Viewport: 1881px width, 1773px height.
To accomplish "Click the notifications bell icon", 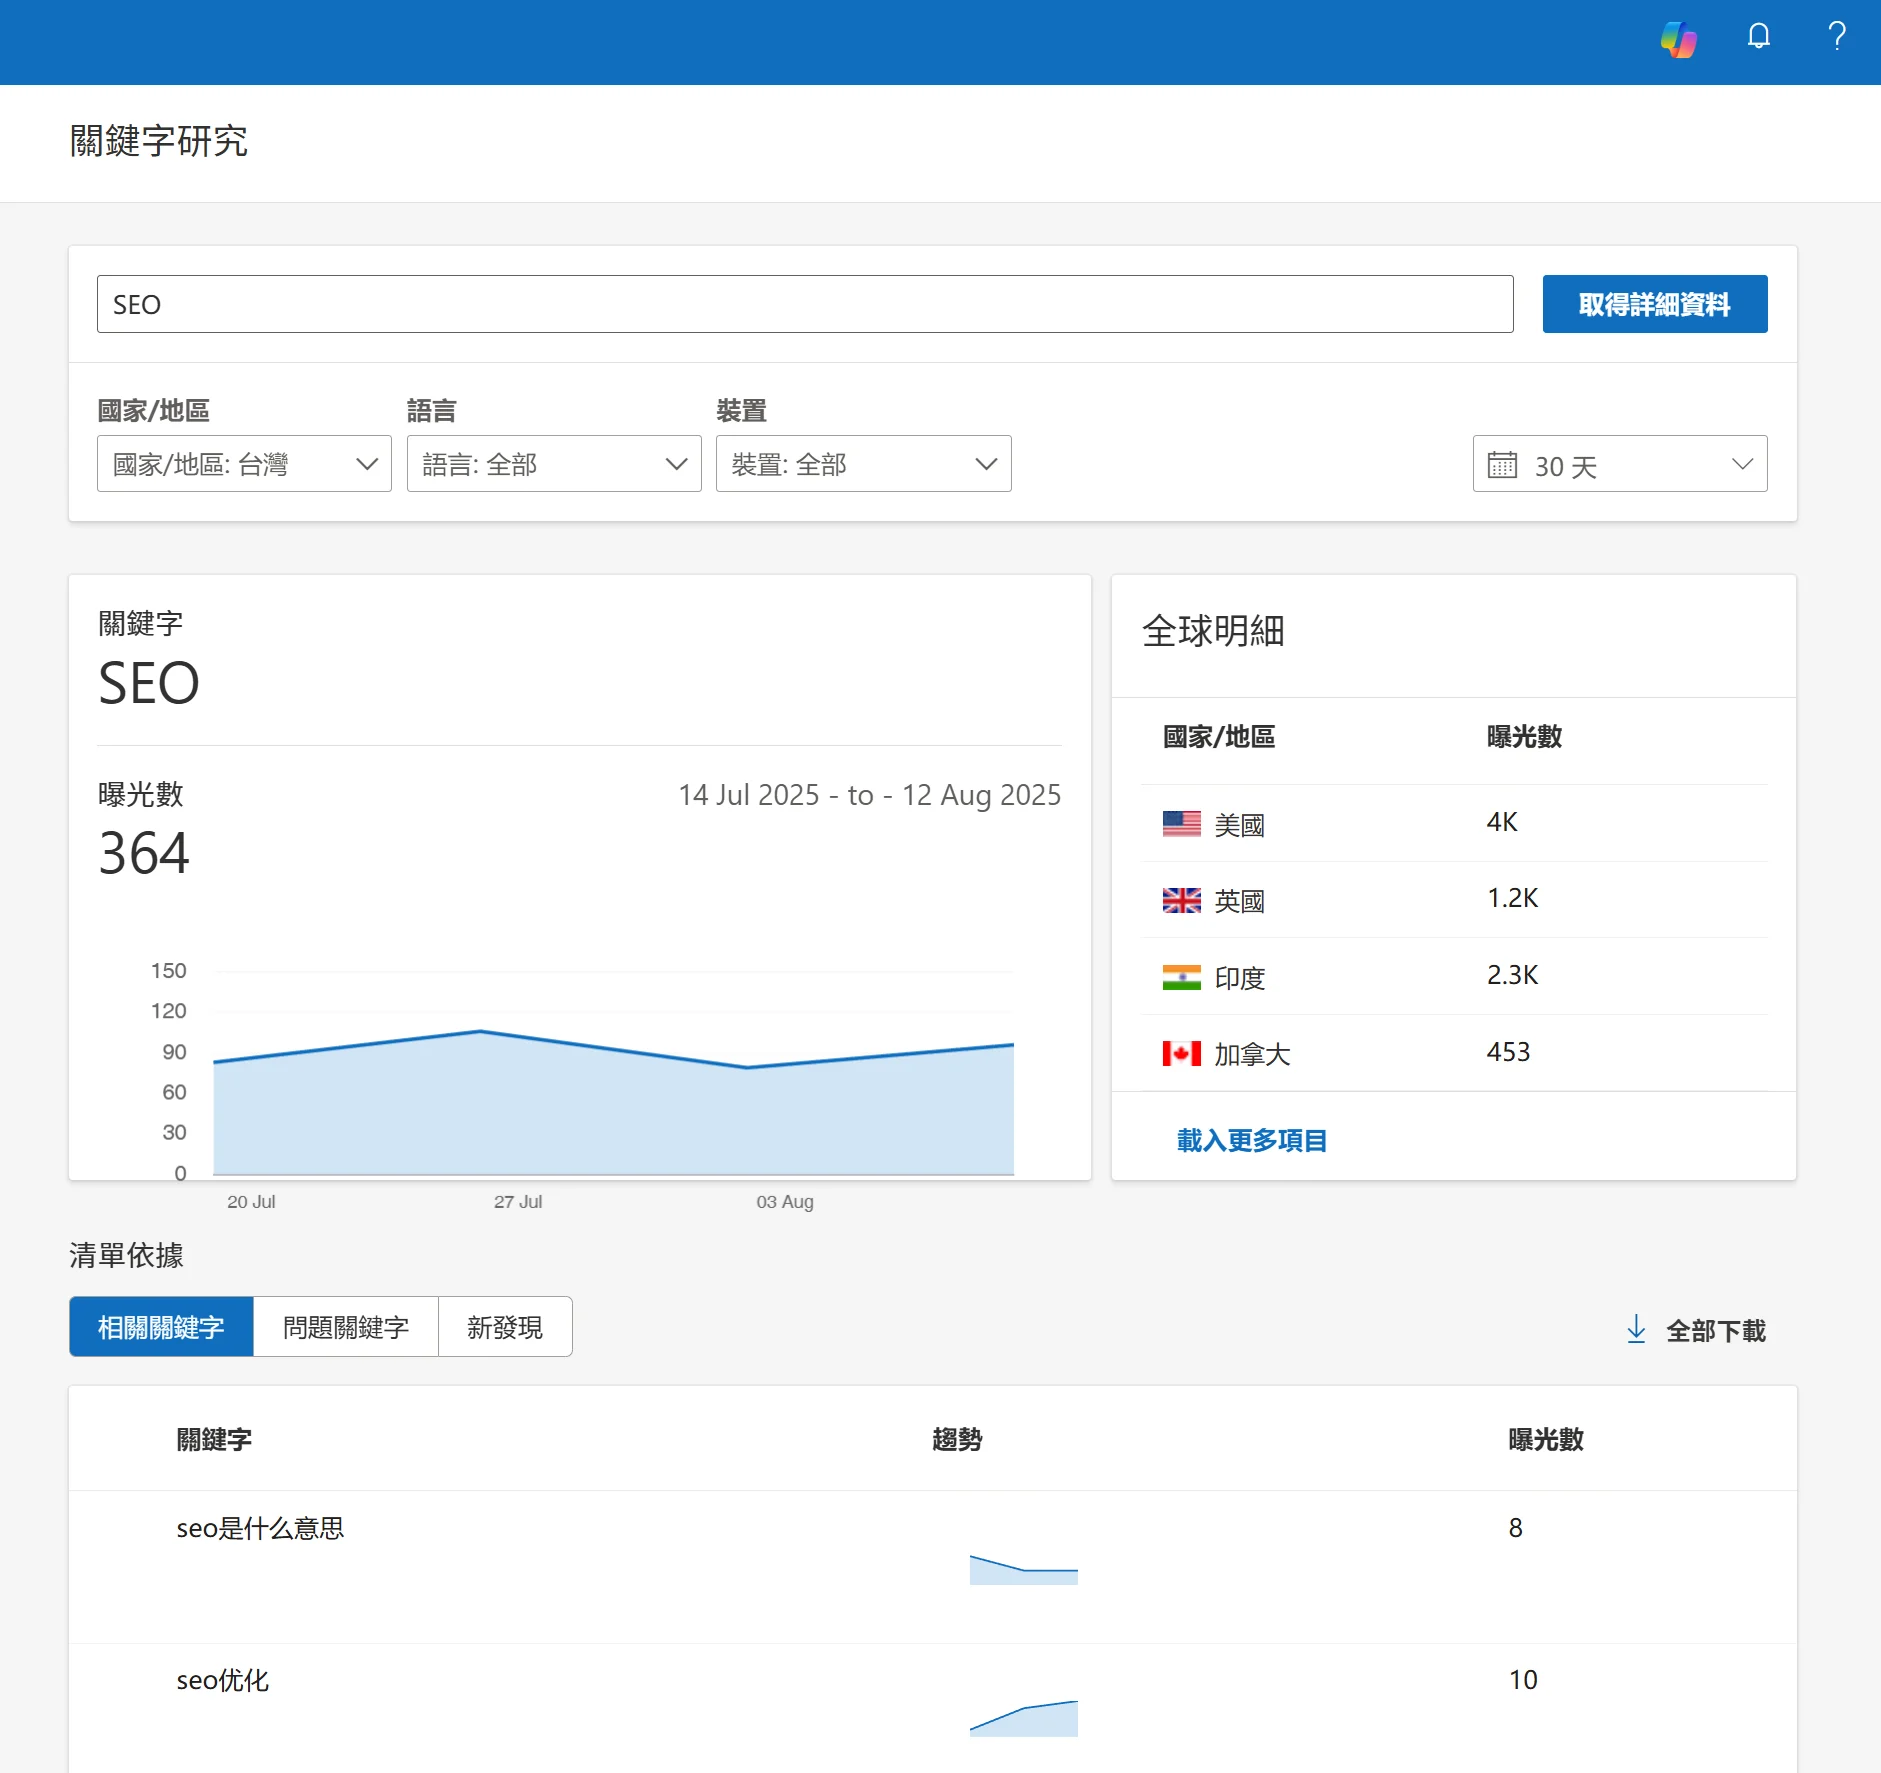I will click(1758, 37).
